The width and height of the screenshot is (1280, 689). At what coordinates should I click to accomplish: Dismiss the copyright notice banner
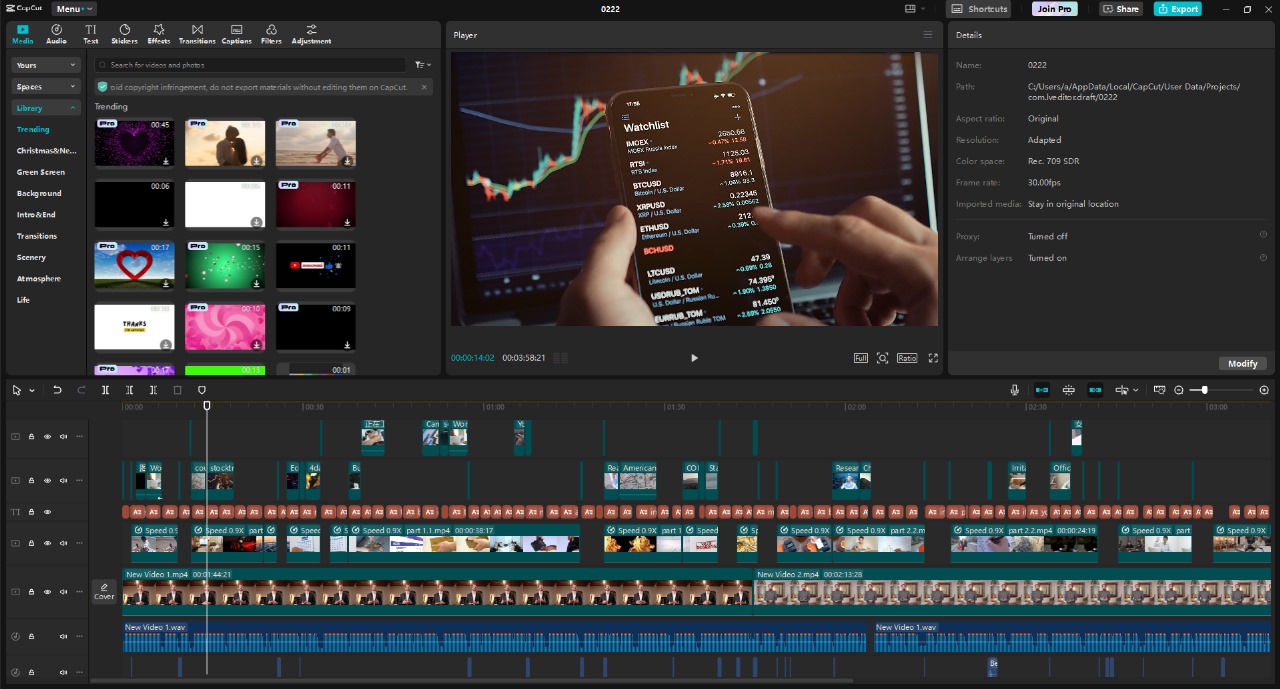coord(424,87)
